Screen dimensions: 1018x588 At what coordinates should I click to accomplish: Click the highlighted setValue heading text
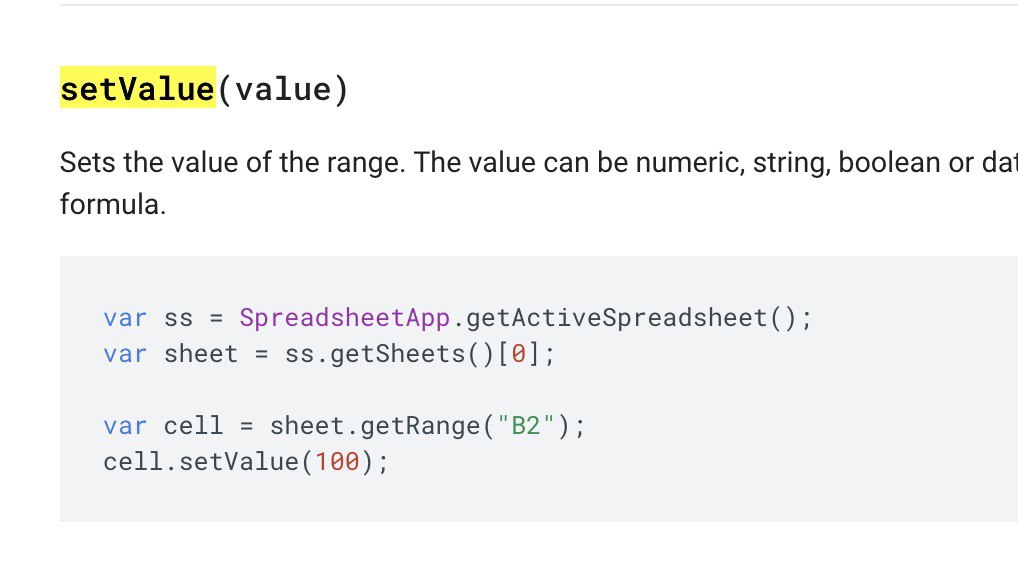pos(137,89)
